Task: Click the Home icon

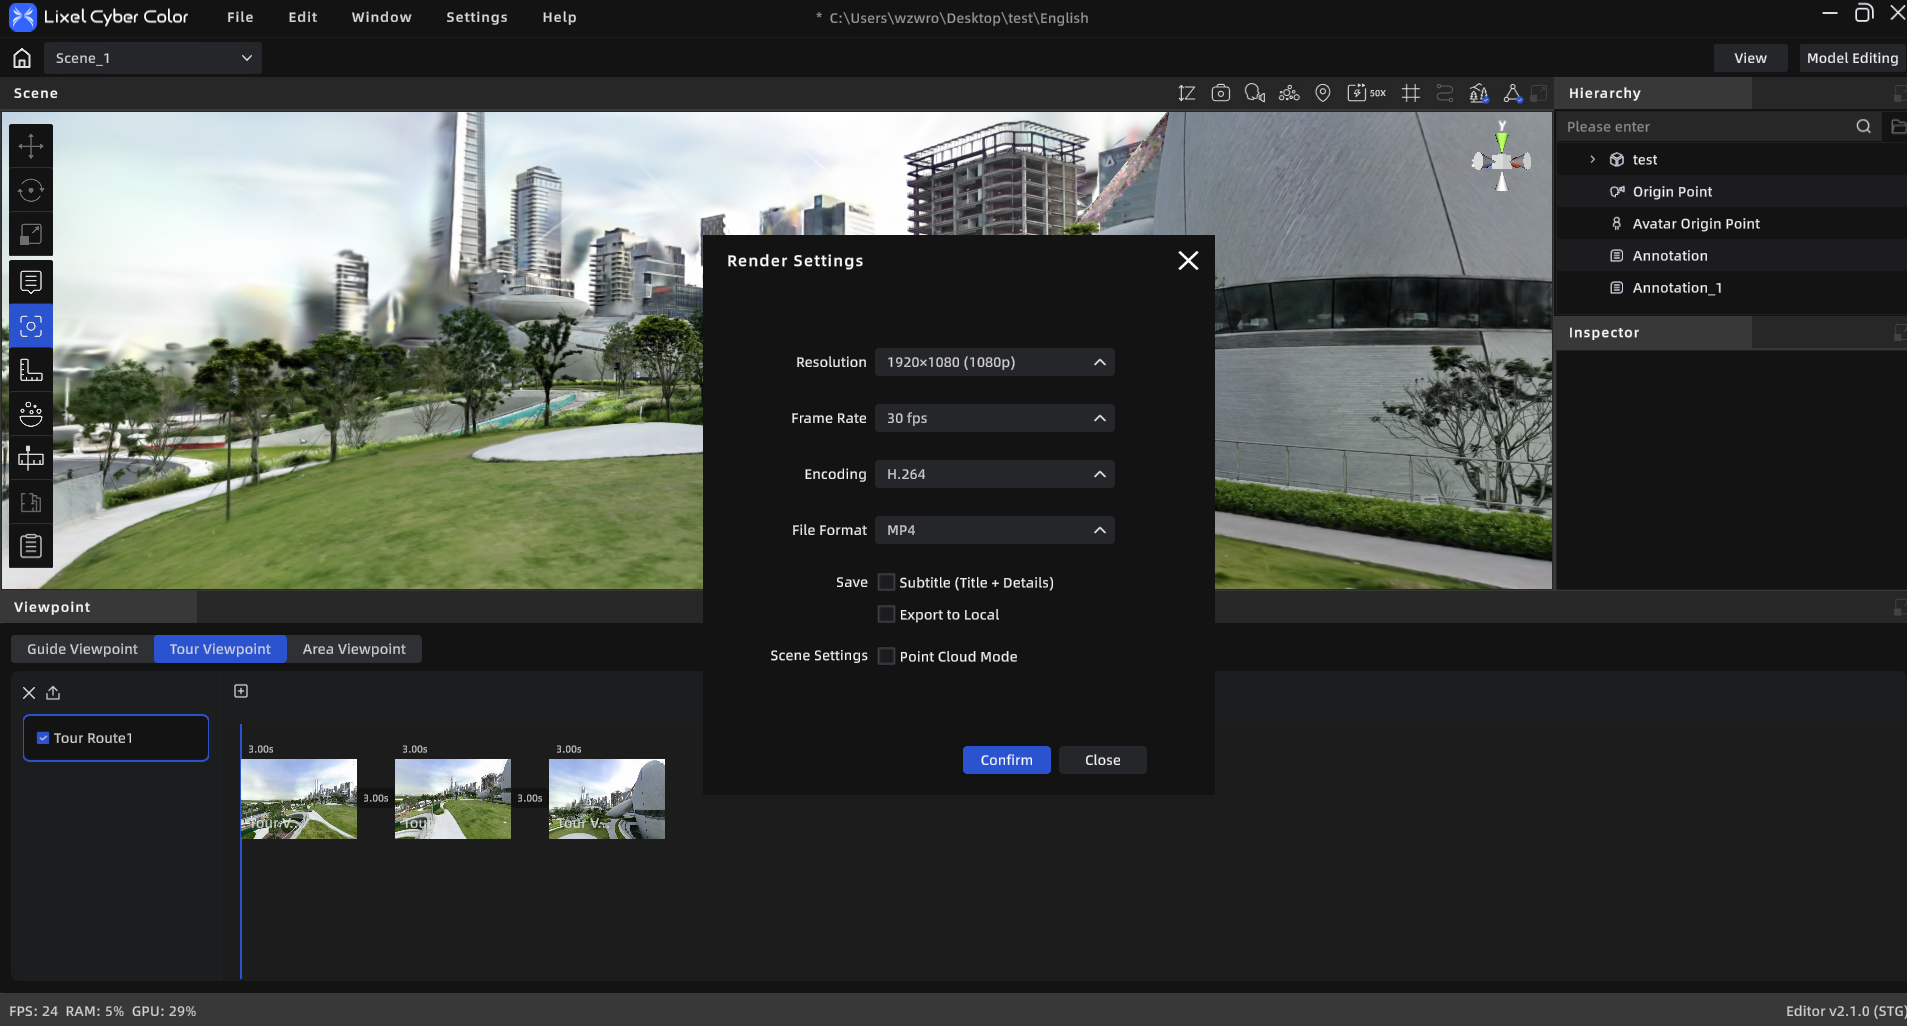Action: click(22, 58)
